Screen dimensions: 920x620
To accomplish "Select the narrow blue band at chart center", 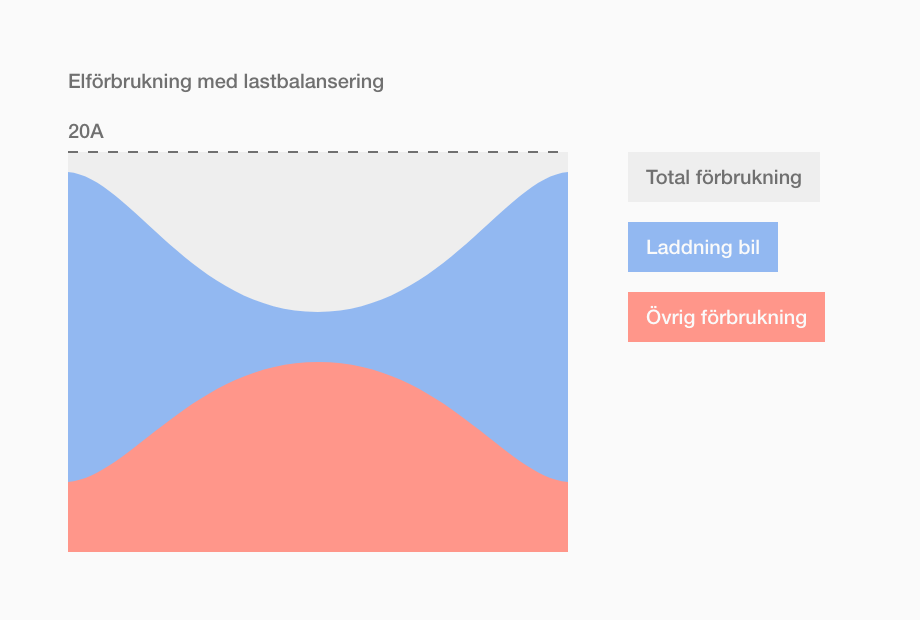I will tap(317, 337).
